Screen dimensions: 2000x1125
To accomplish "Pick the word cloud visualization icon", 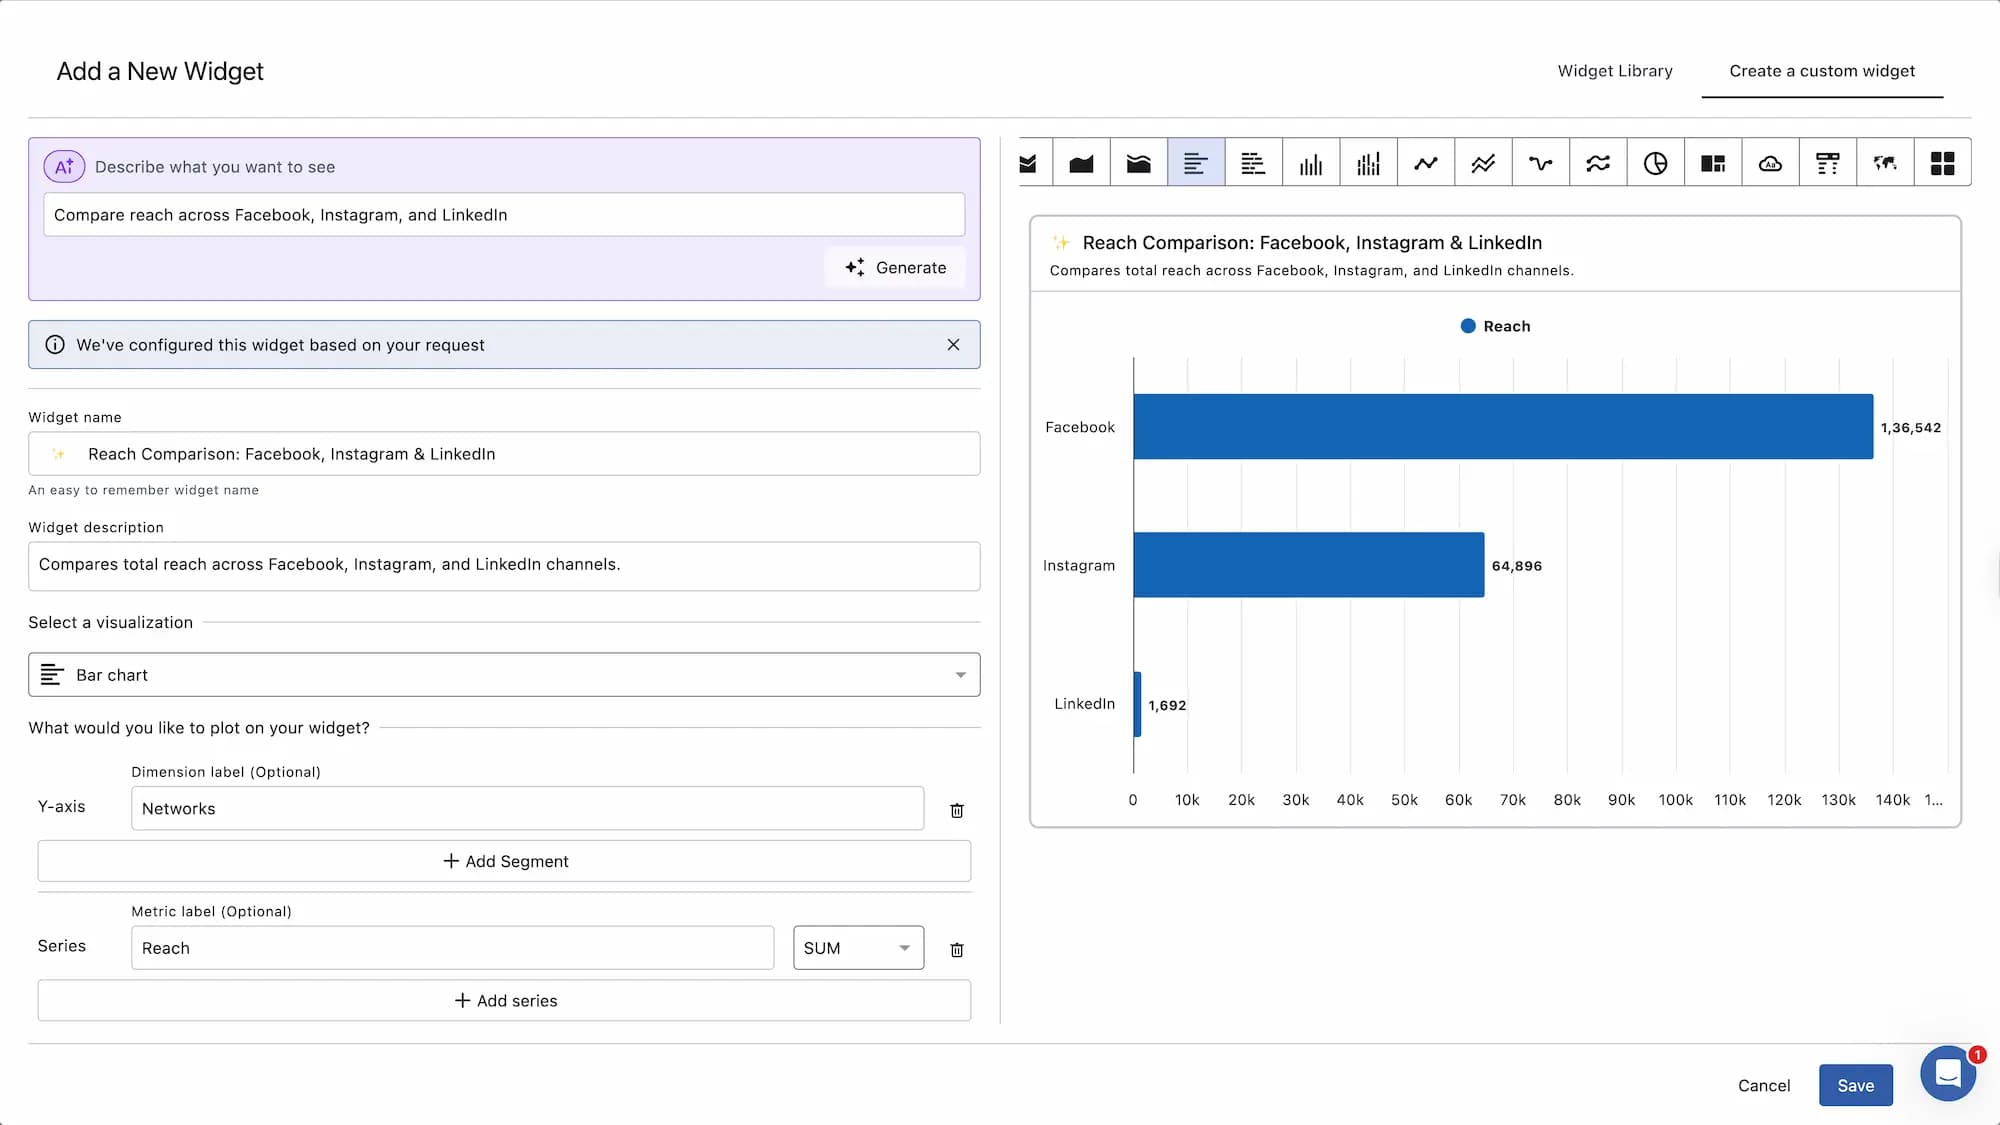I will point(1771,162).
